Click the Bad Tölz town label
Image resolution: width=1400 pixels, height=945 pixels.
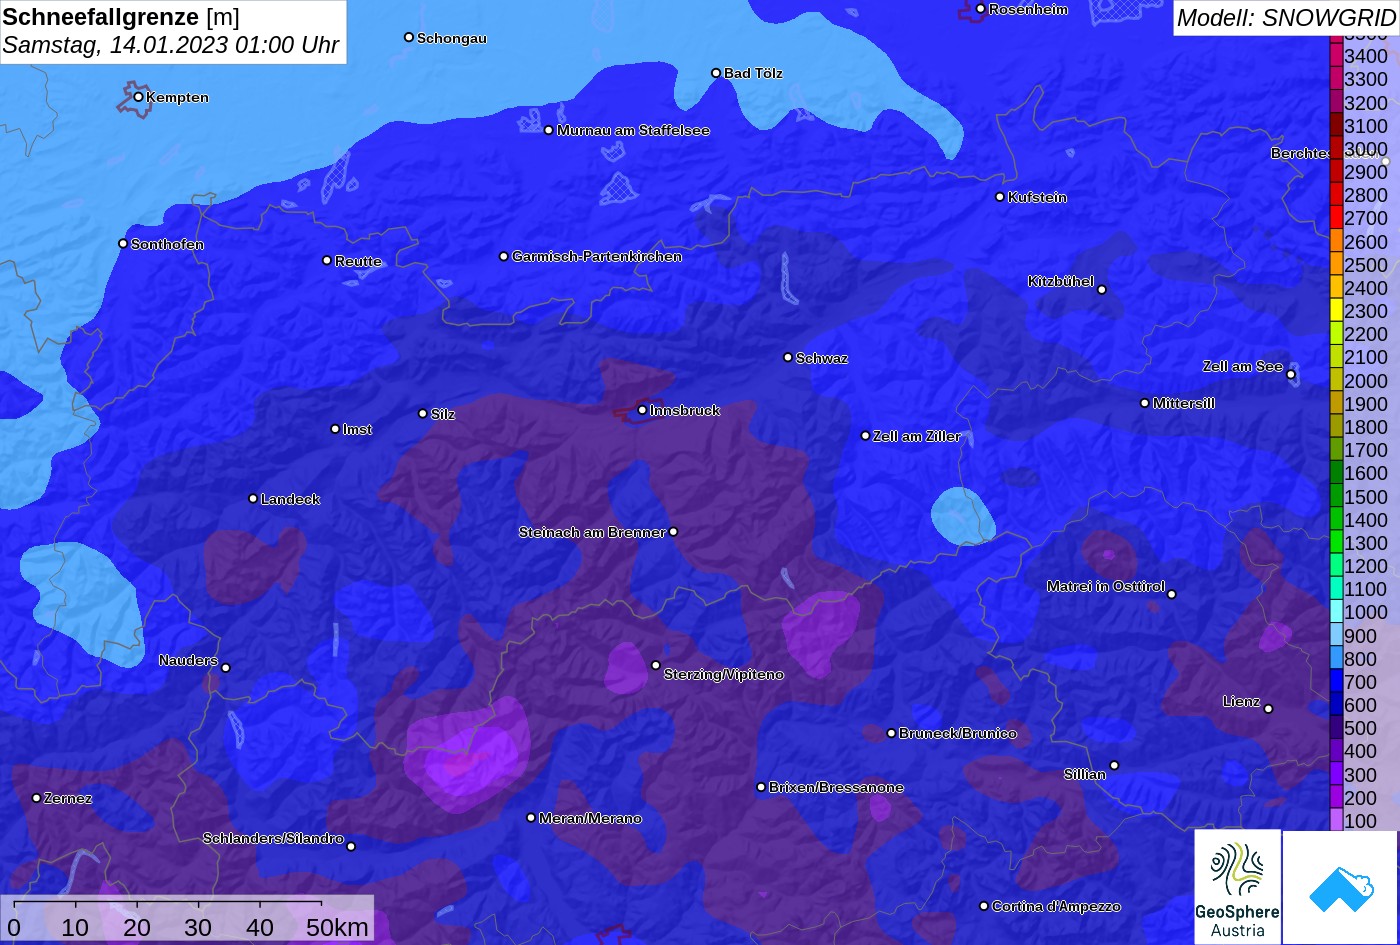753,73
